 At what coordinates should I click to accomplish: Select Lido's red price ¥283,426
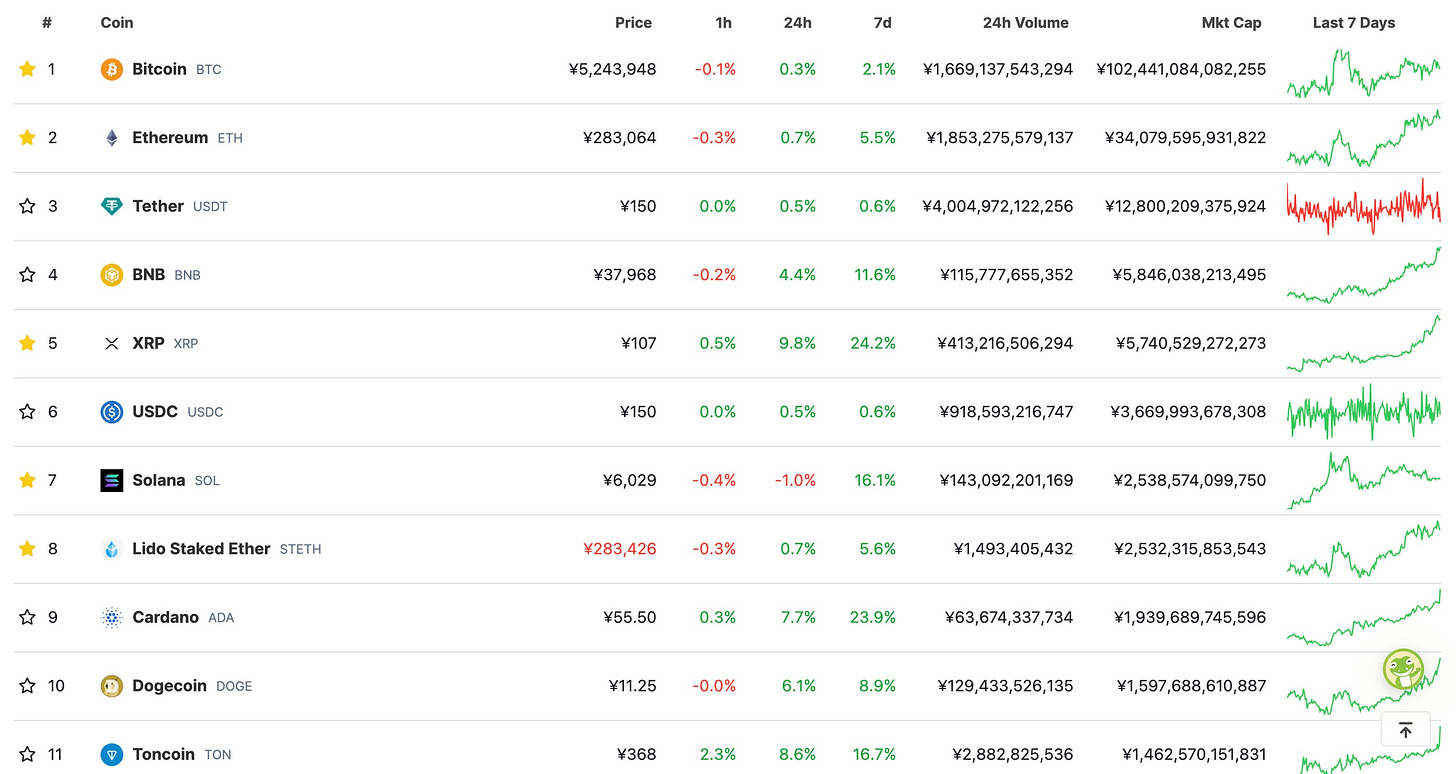[620, 549]
